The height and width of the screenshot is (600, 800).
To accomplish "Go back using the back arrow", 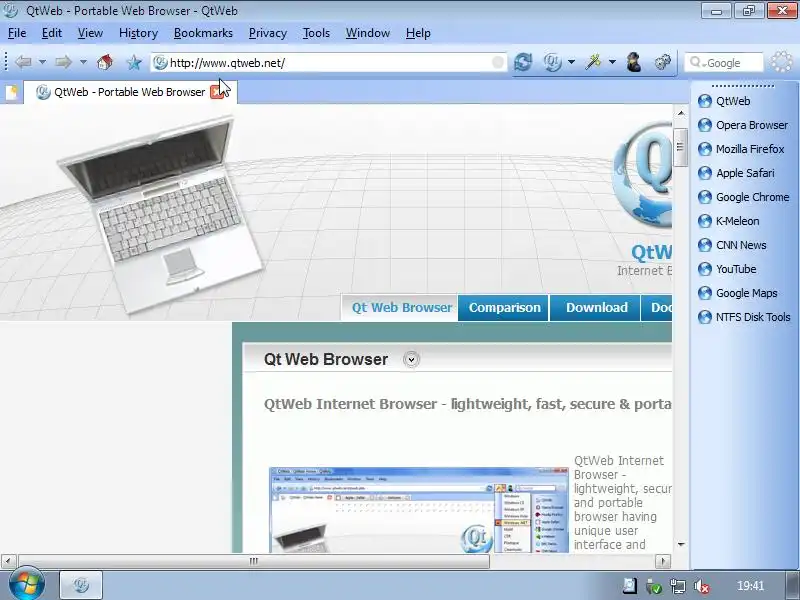I will tap(23, 62).
